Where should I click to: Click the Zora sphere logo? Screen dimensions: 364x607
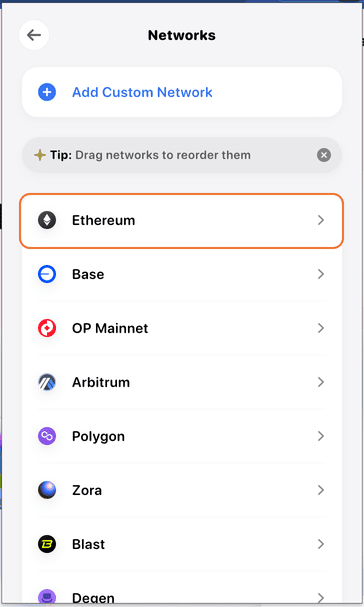pyautogui.click(x=47, y=490)
